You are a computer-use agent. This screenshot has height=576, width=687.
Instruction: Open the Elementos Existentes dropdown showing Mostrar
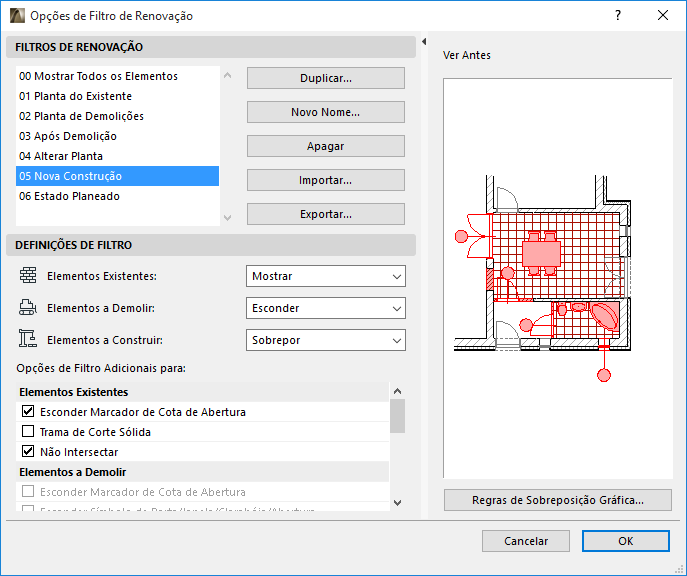point(326,276)
